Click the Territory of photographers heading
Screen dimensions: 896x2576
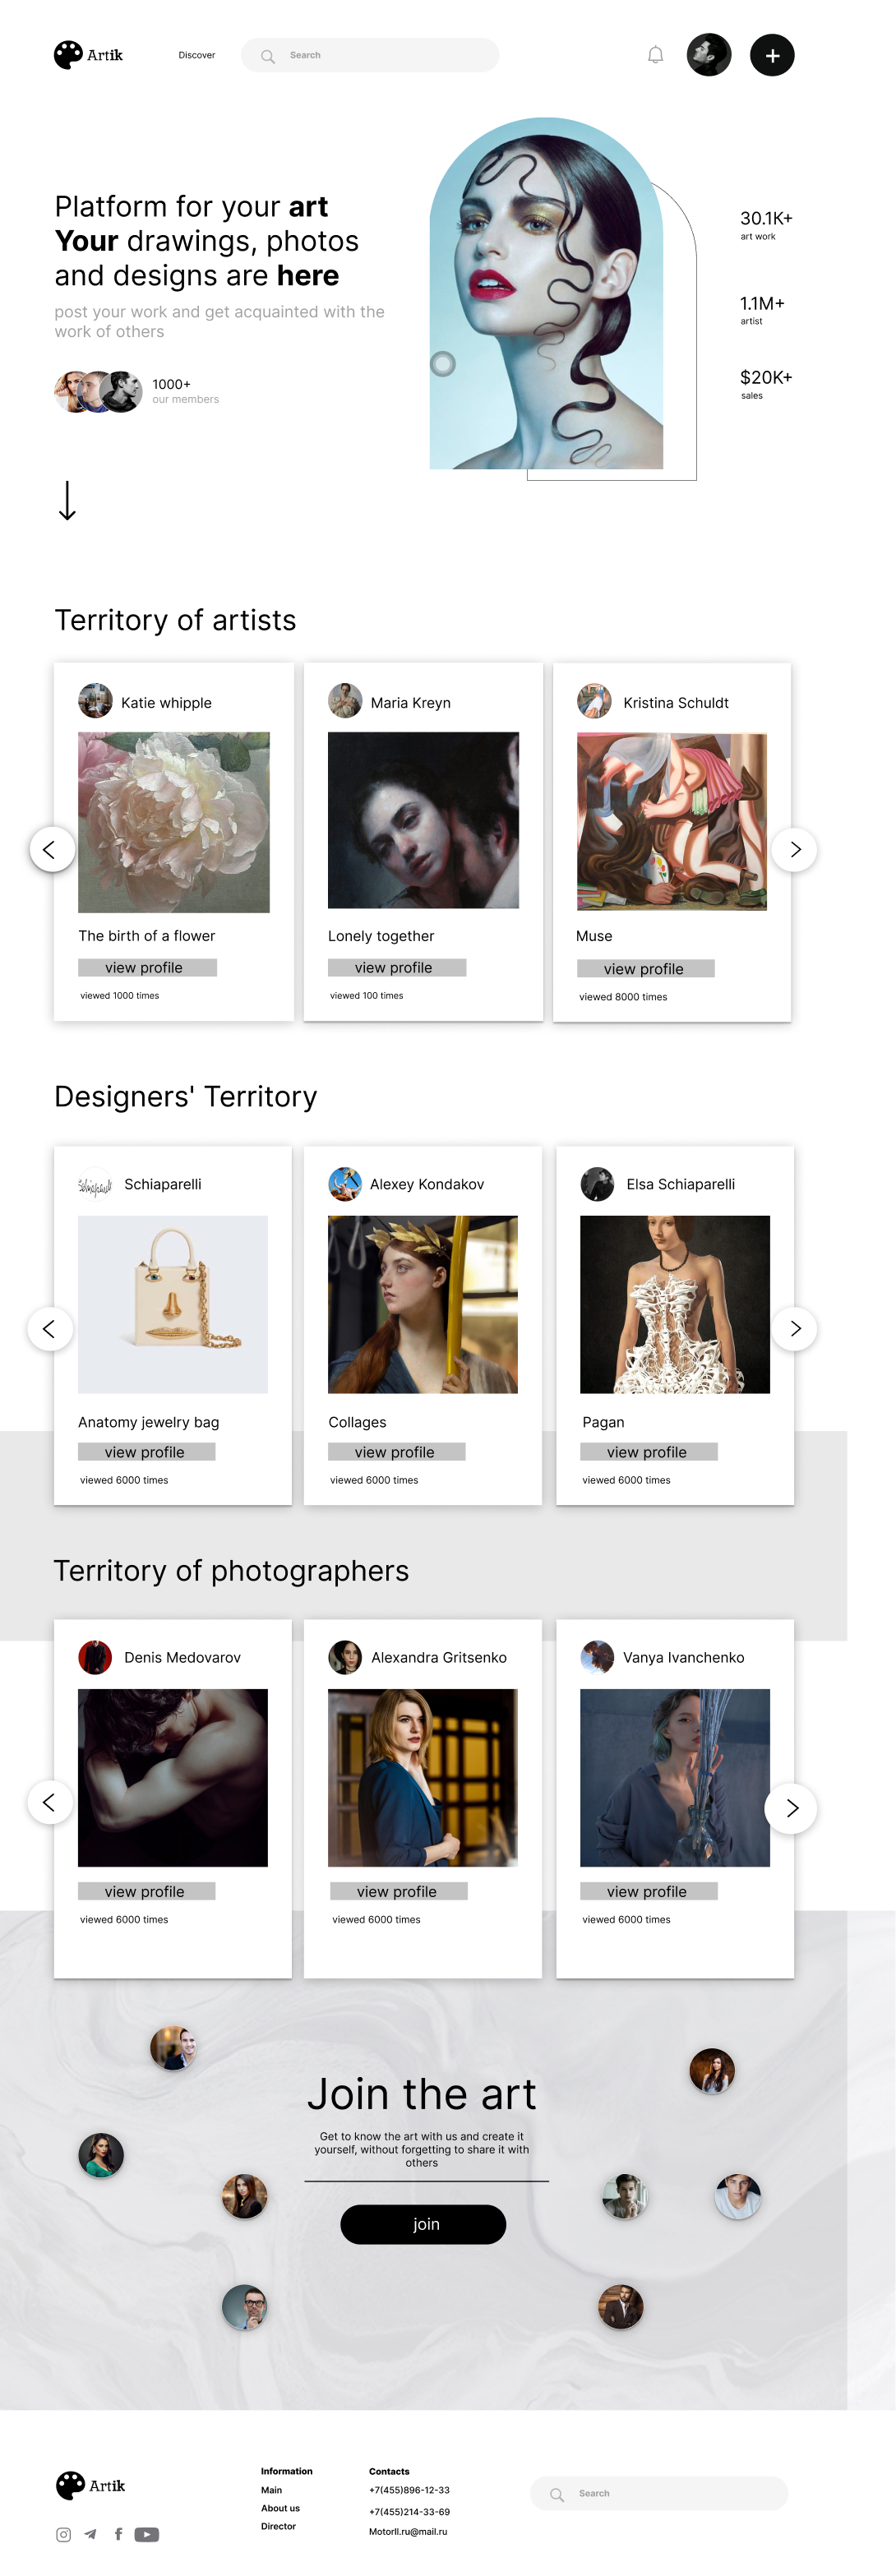(231, 1571)
